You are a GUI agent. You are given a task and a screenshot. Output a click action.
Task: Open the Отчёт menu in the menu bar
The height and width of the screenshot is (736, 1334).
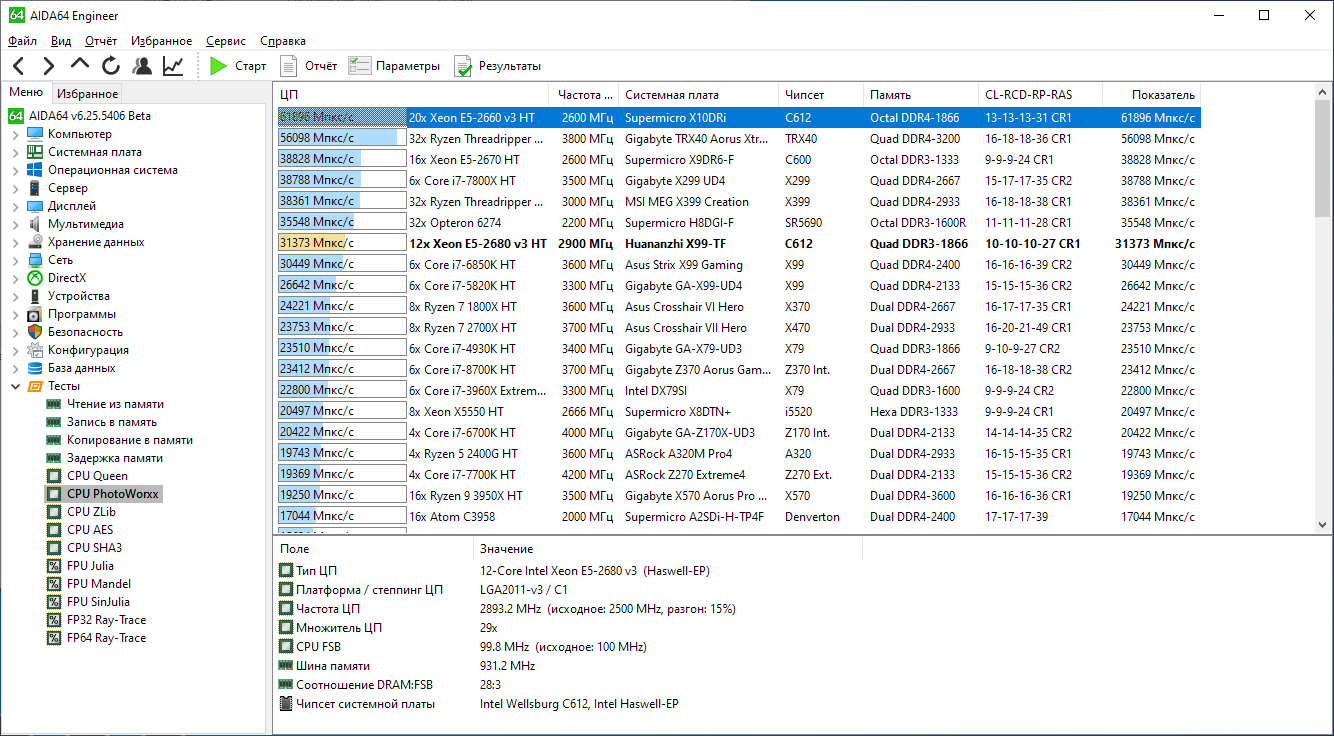click(101, 41)
